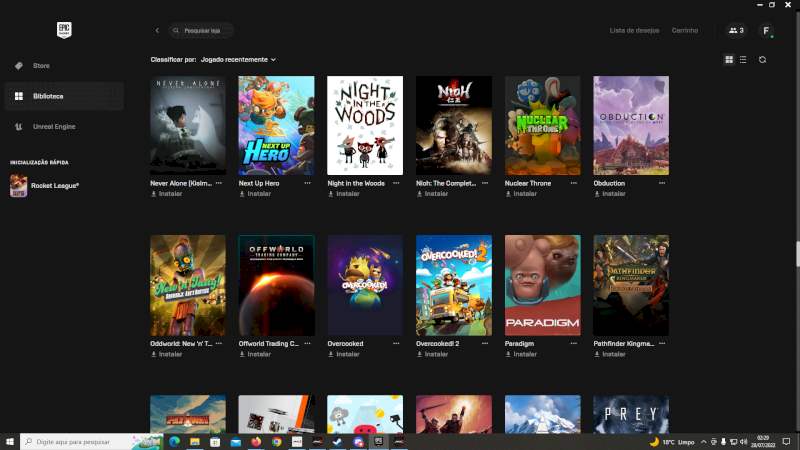Go back with the left chevron arrow

coord(157,31)
